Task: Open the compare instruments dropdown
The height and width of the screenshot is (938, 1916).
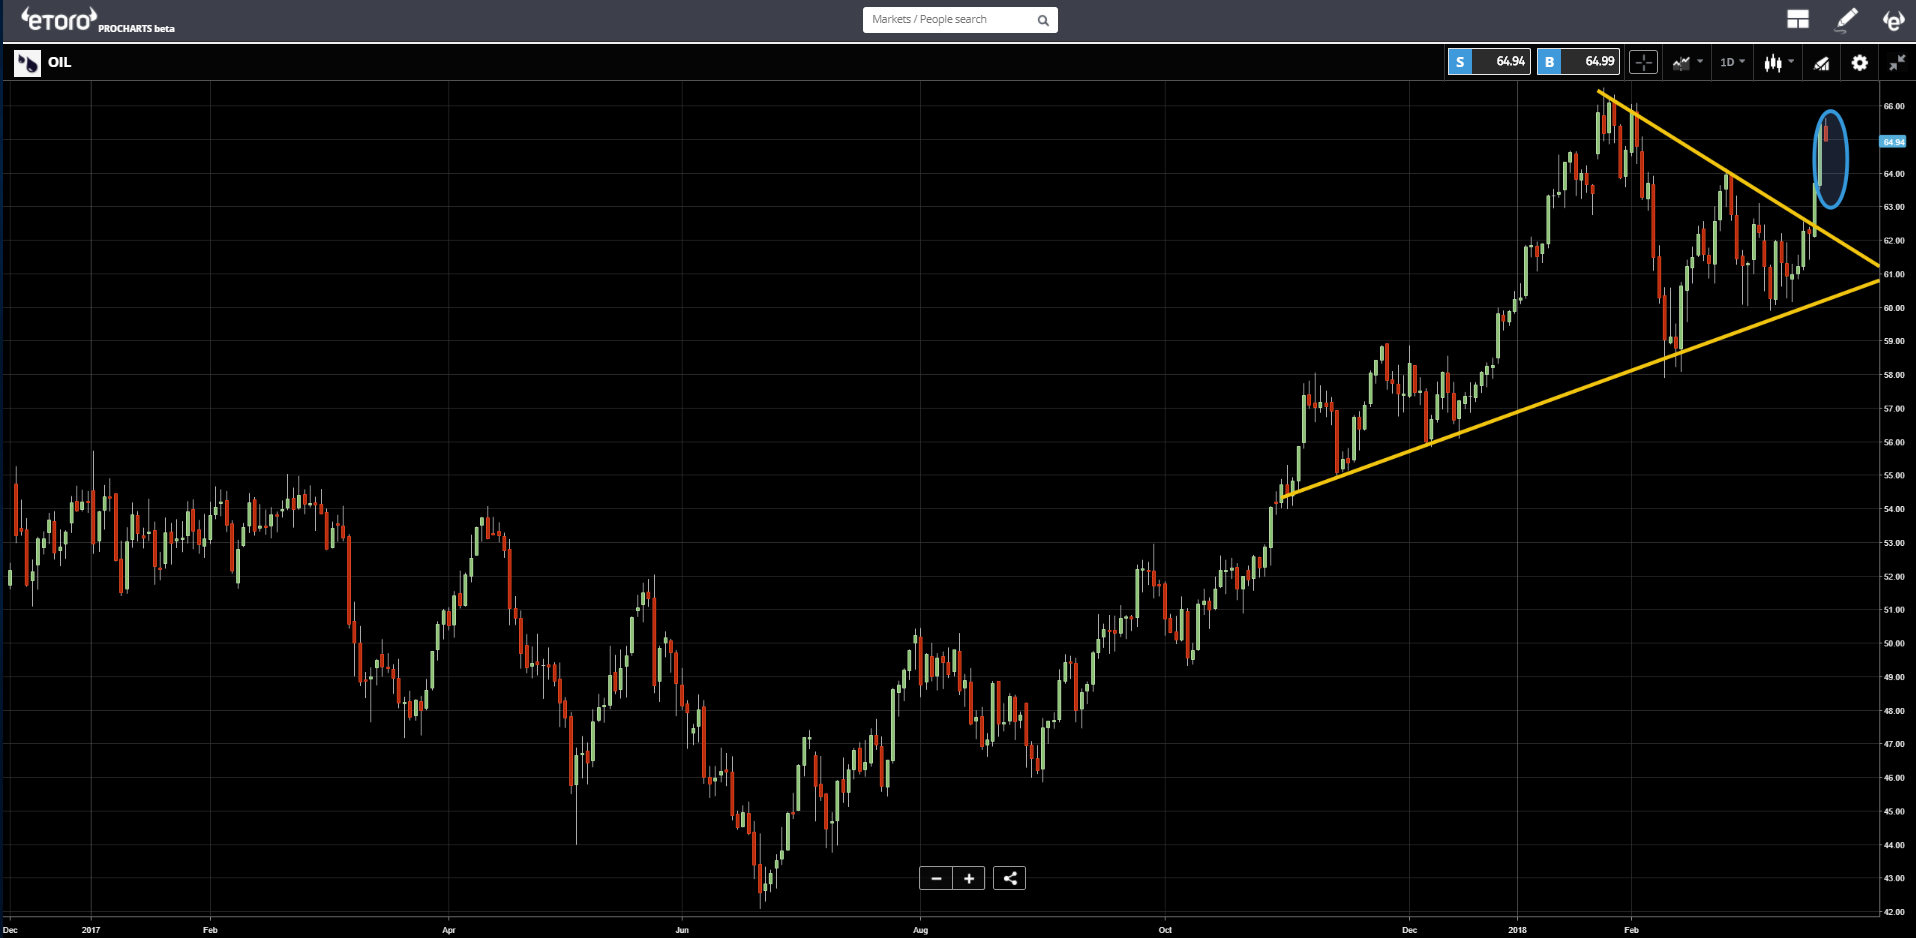Action: (1687, 62)
